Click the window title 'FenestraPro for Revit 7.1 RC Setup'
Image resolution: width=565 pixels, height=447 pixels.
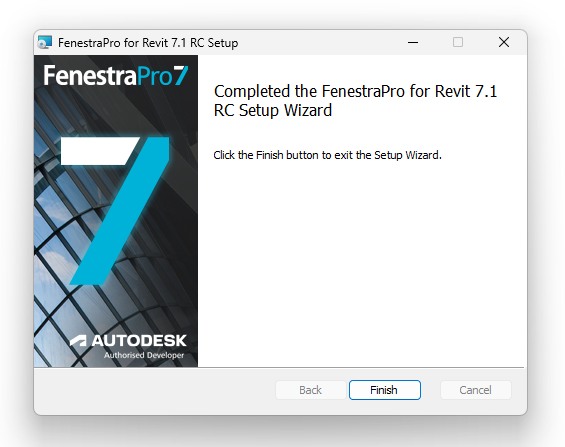click(x=148, y=43)
